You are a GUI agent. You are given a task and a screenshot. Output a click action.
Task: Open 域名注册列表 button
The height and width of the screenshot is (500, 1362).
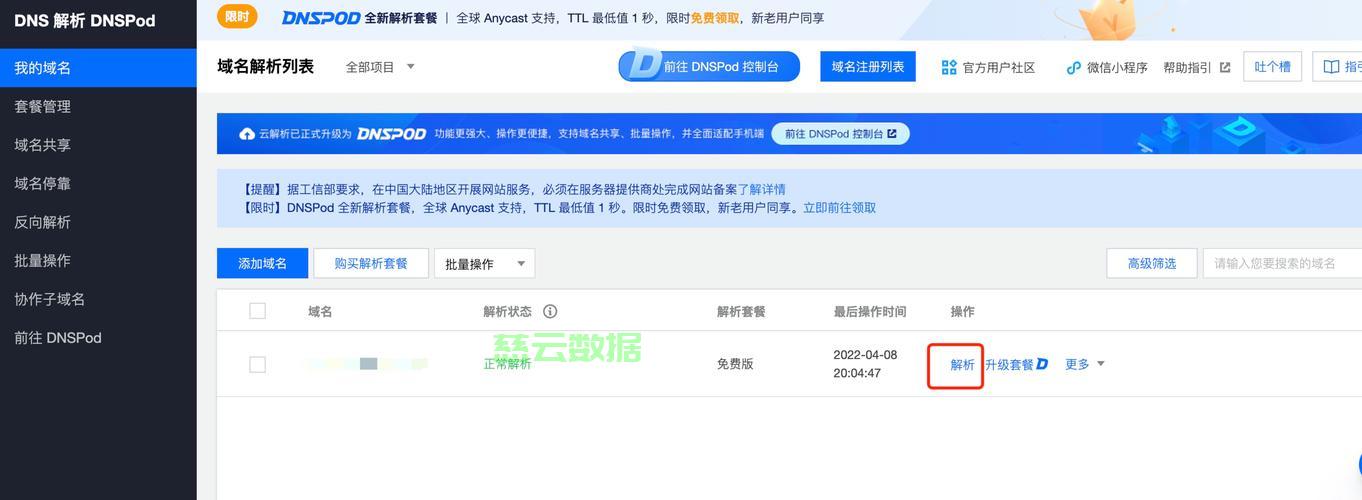868,66
